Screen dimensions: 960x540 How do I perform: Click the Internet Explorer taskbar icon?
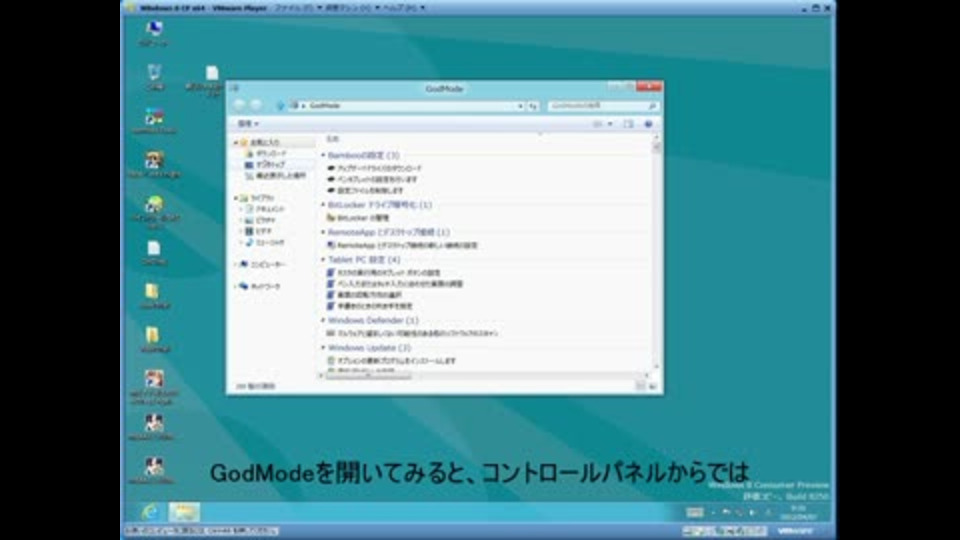(150, 512)
